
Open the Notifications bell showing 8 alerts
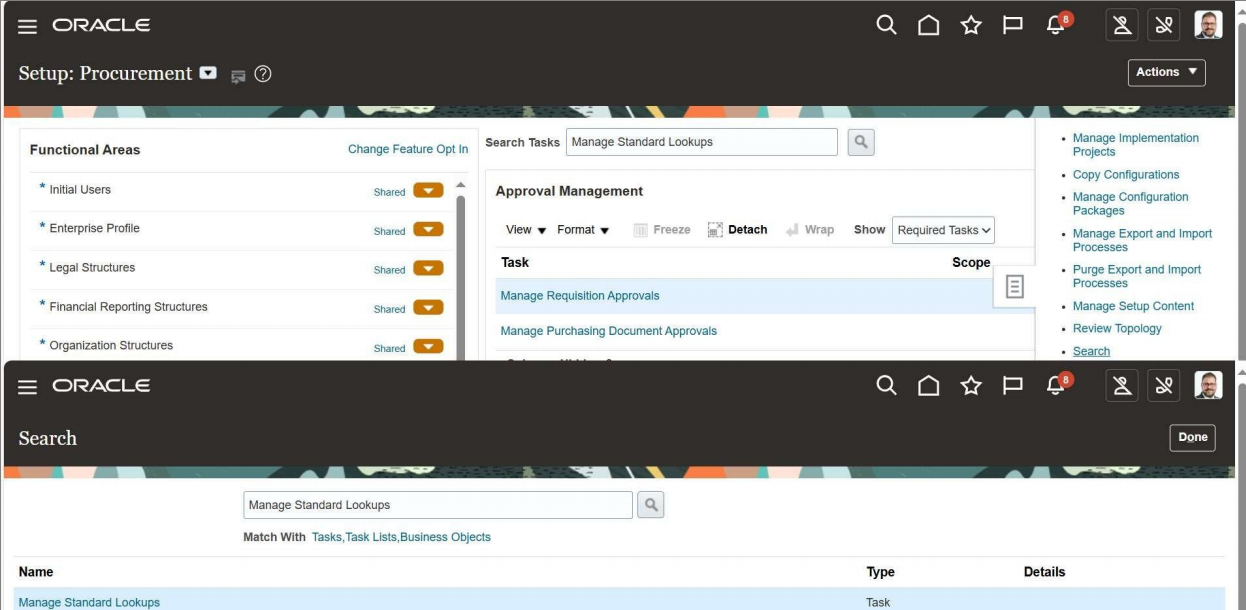(x=1052, y=23)
